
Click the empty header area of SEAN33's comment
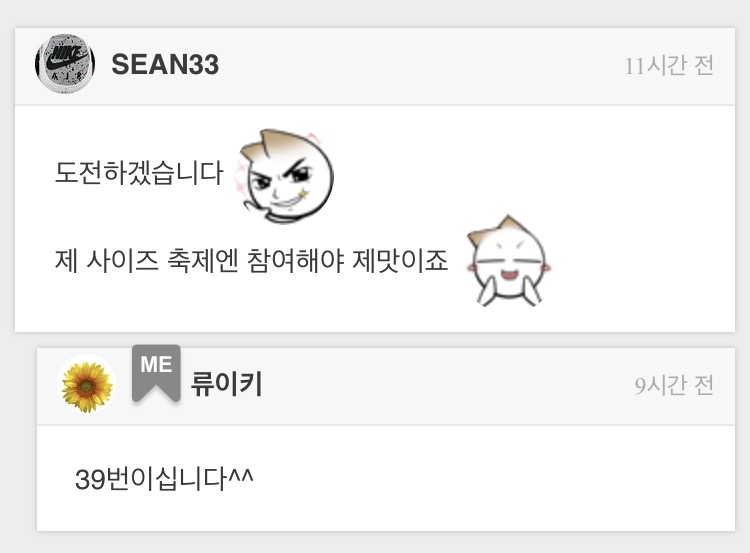tap(421, 66)
